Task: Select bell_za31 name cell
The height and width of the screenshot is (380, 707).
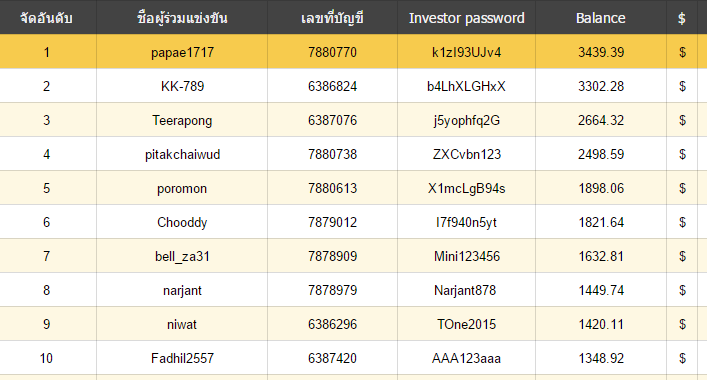Action: coord(182,256)
